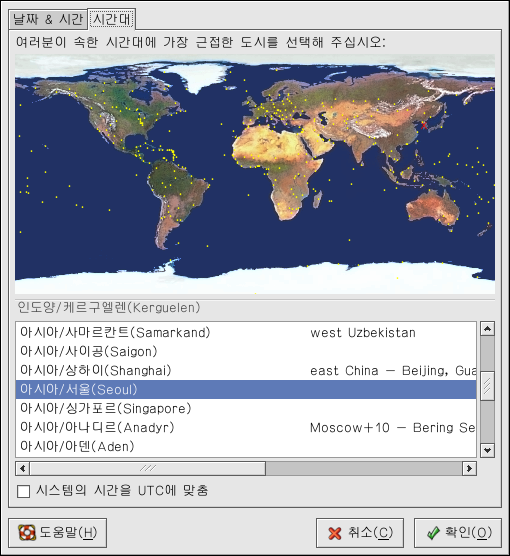Click the 확인(O) OK button
The width and height of the screenshot is (510, 556).
[x=458, y=533]
